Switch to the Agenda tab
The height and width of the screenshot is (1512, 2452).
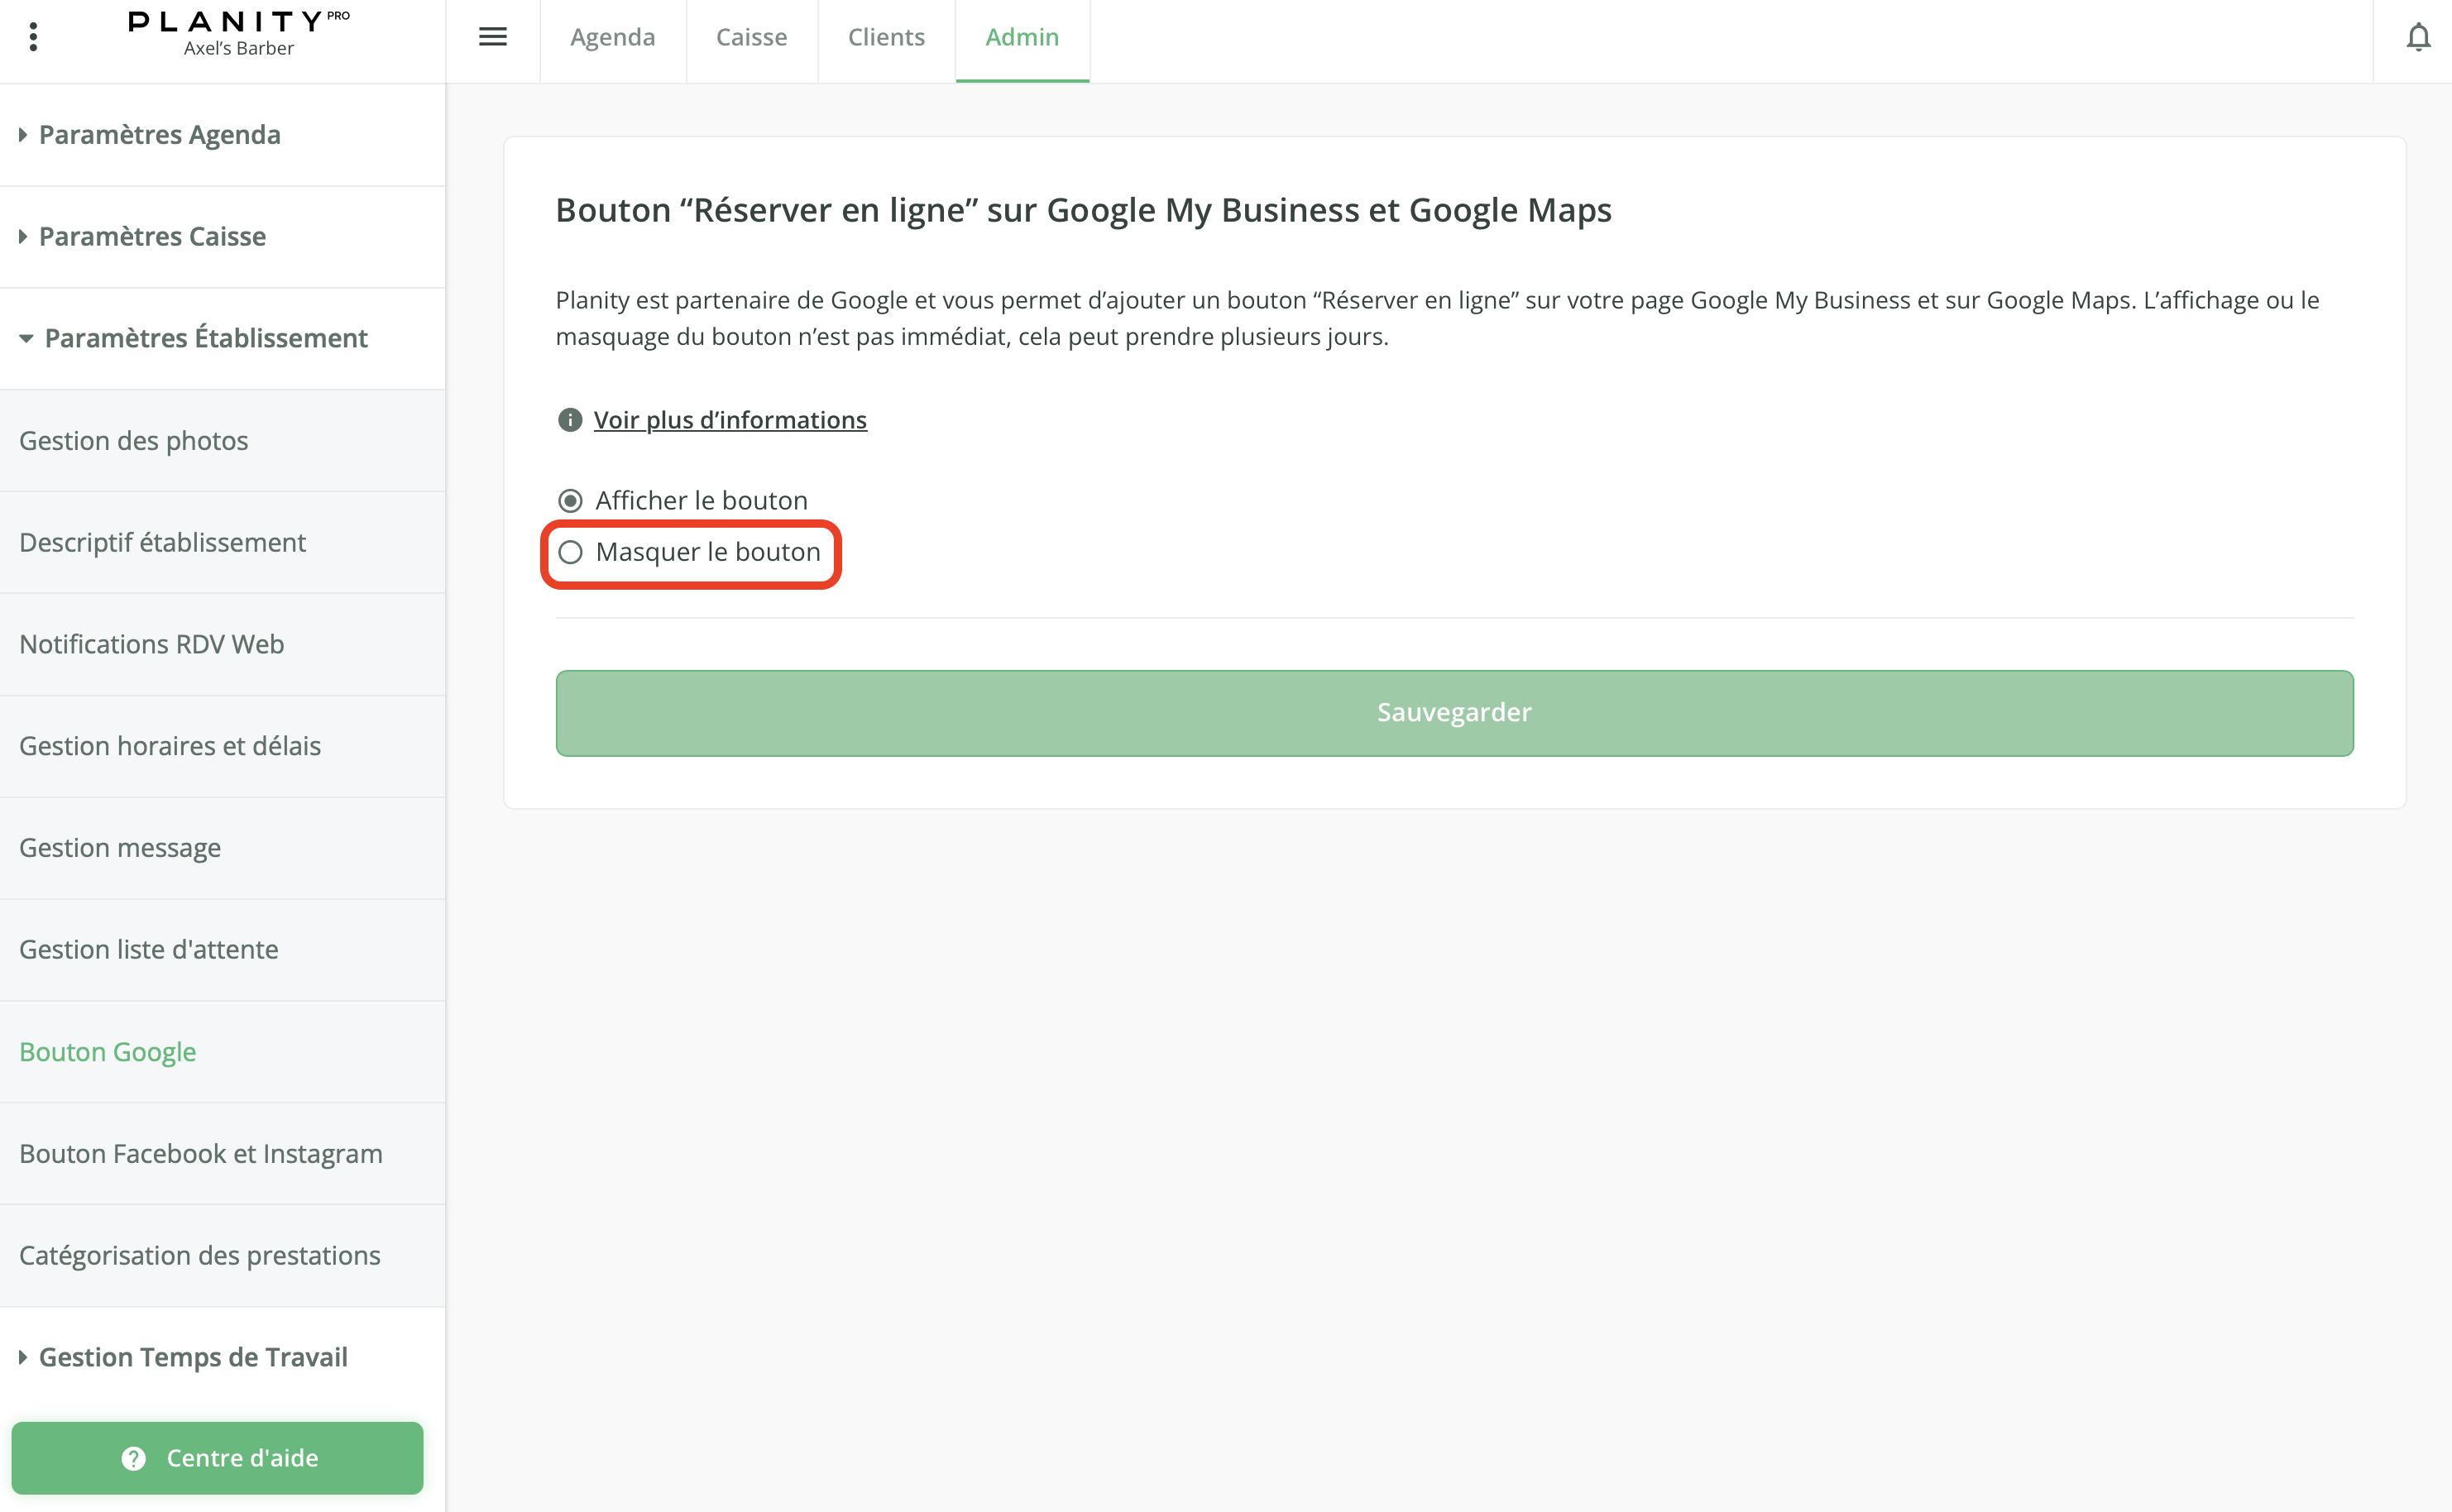(612, 37)
